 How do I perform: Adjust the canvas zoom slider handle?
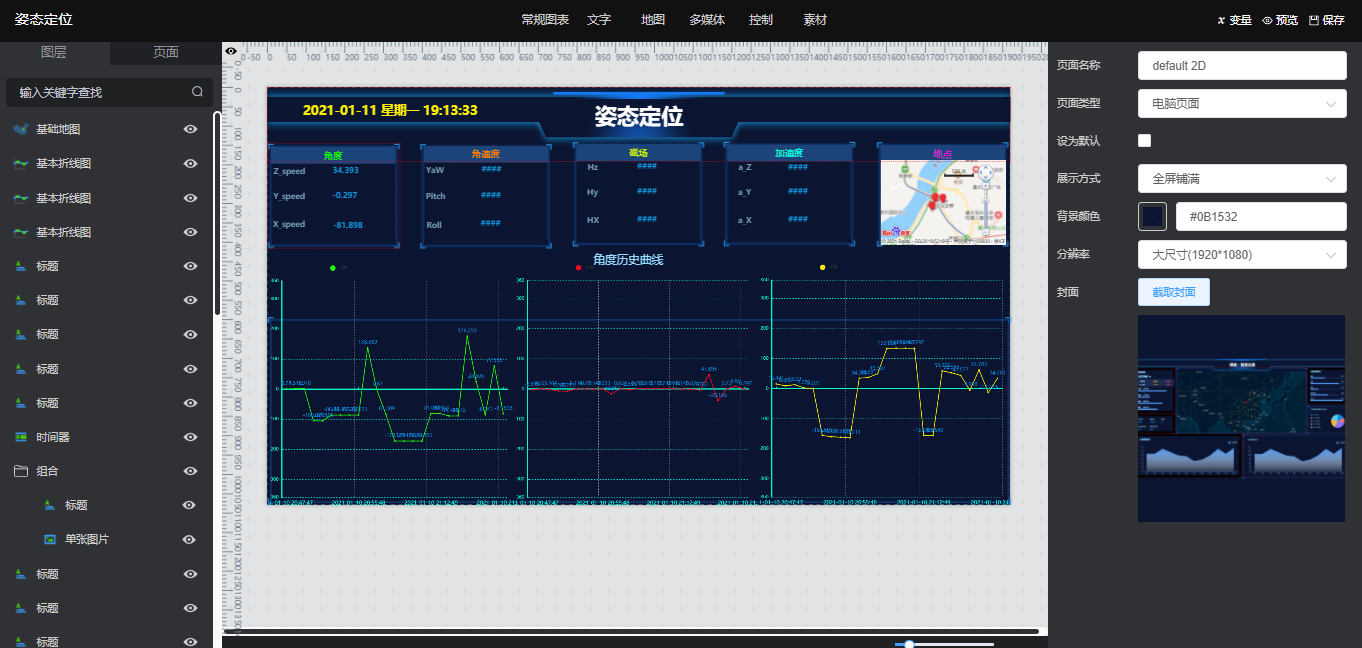pyautogui.click(x=909, y=644)
